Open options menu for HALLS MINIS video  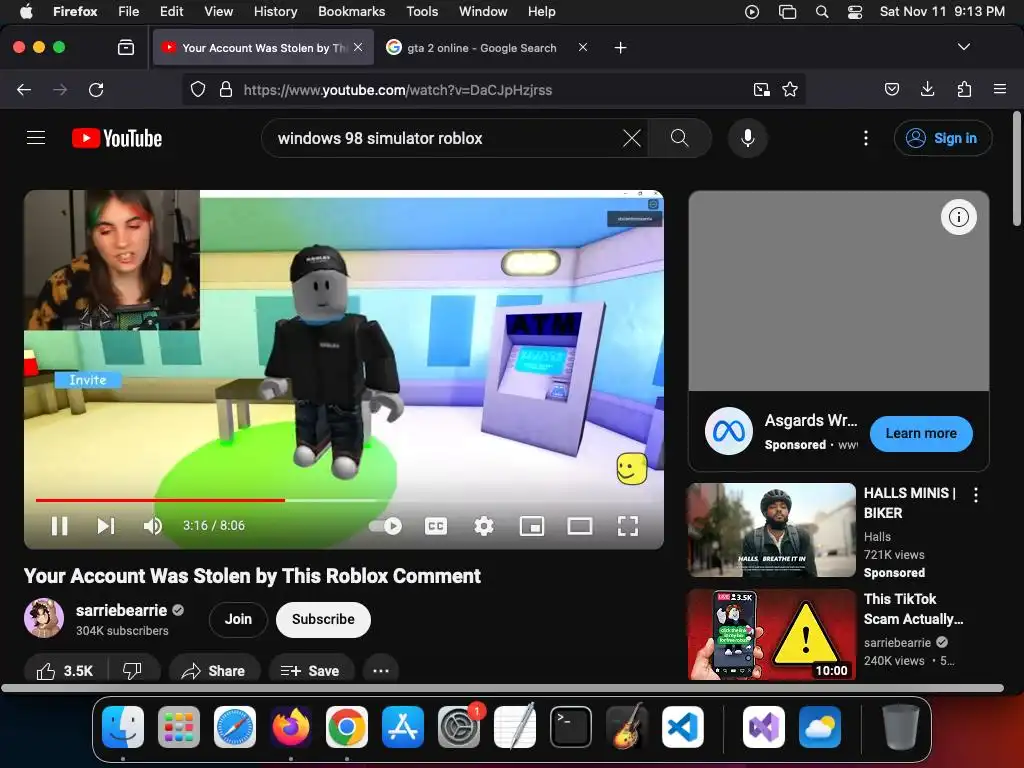(976, 495)
